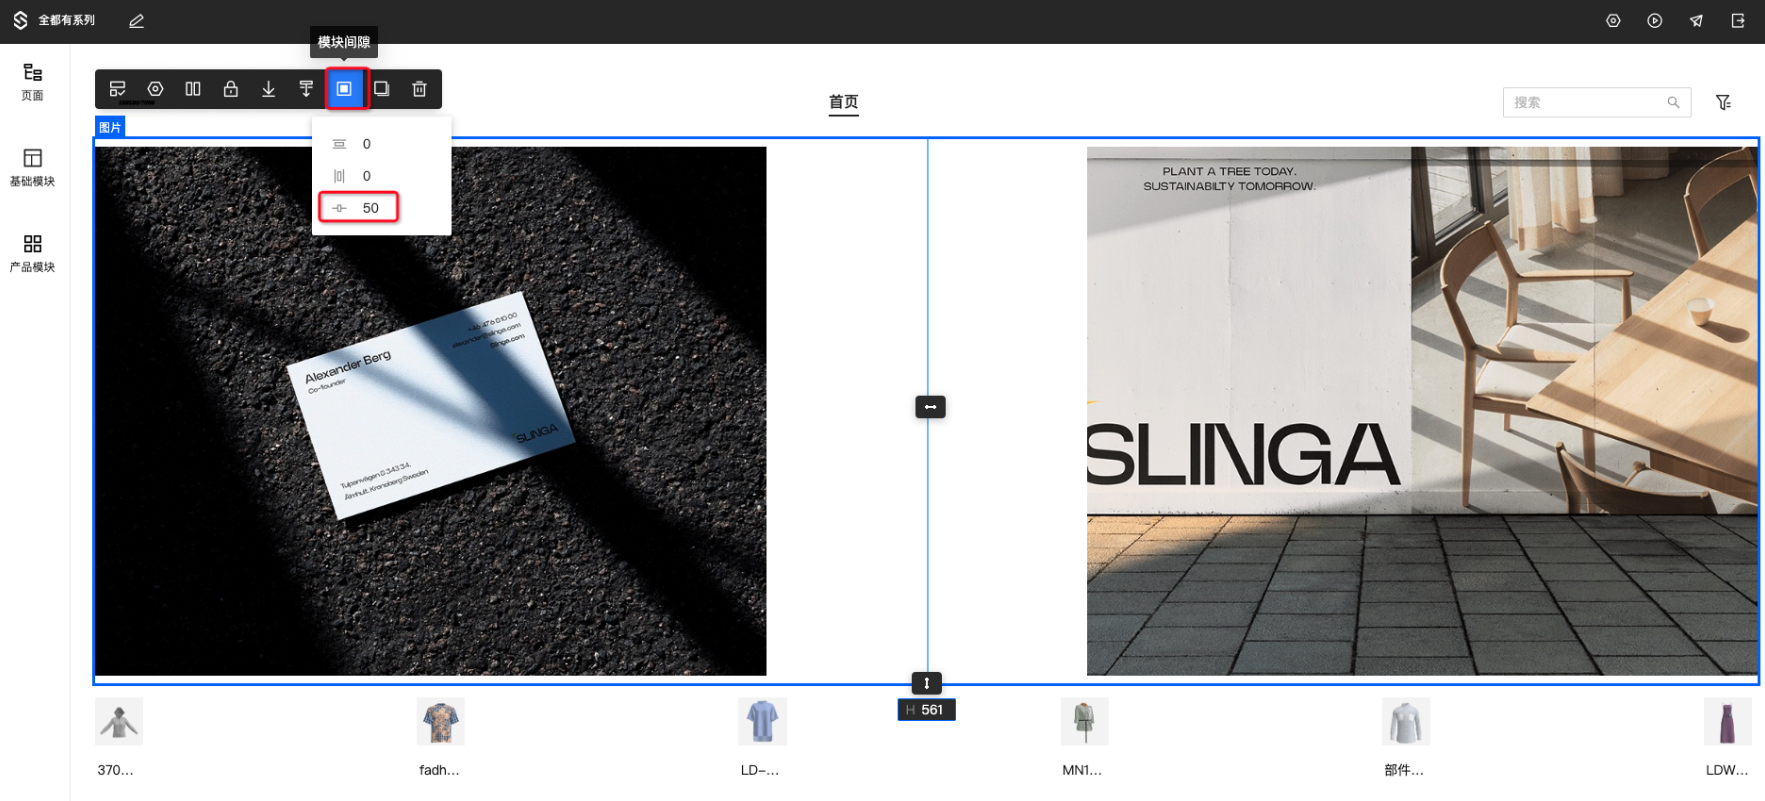The width and height of the screenshot is (1765, 801).
Task: Open the 基础模块 panel in sidebar
Action: click(x=32, y=167)
